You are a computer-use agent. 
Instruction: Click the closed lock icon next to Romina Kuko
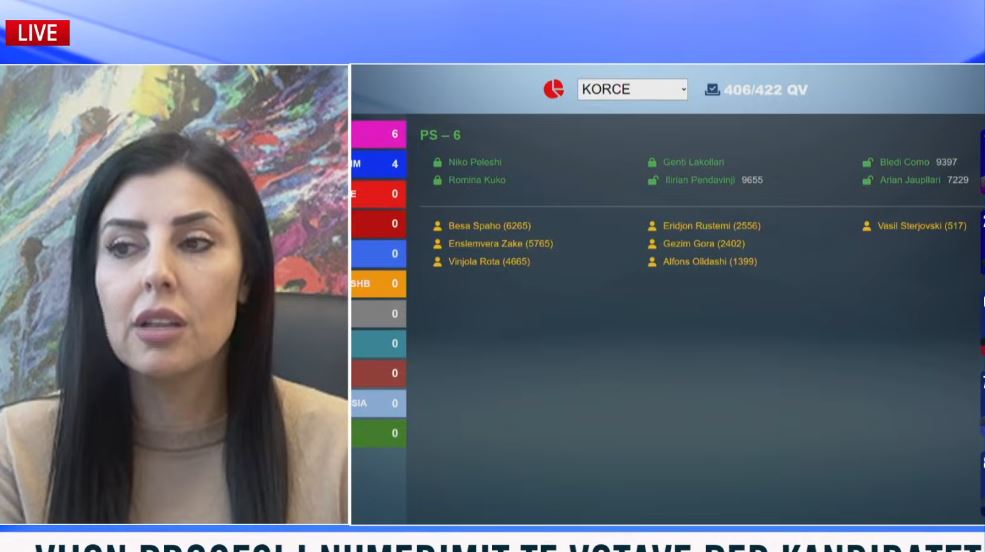(x=437, y=180)
